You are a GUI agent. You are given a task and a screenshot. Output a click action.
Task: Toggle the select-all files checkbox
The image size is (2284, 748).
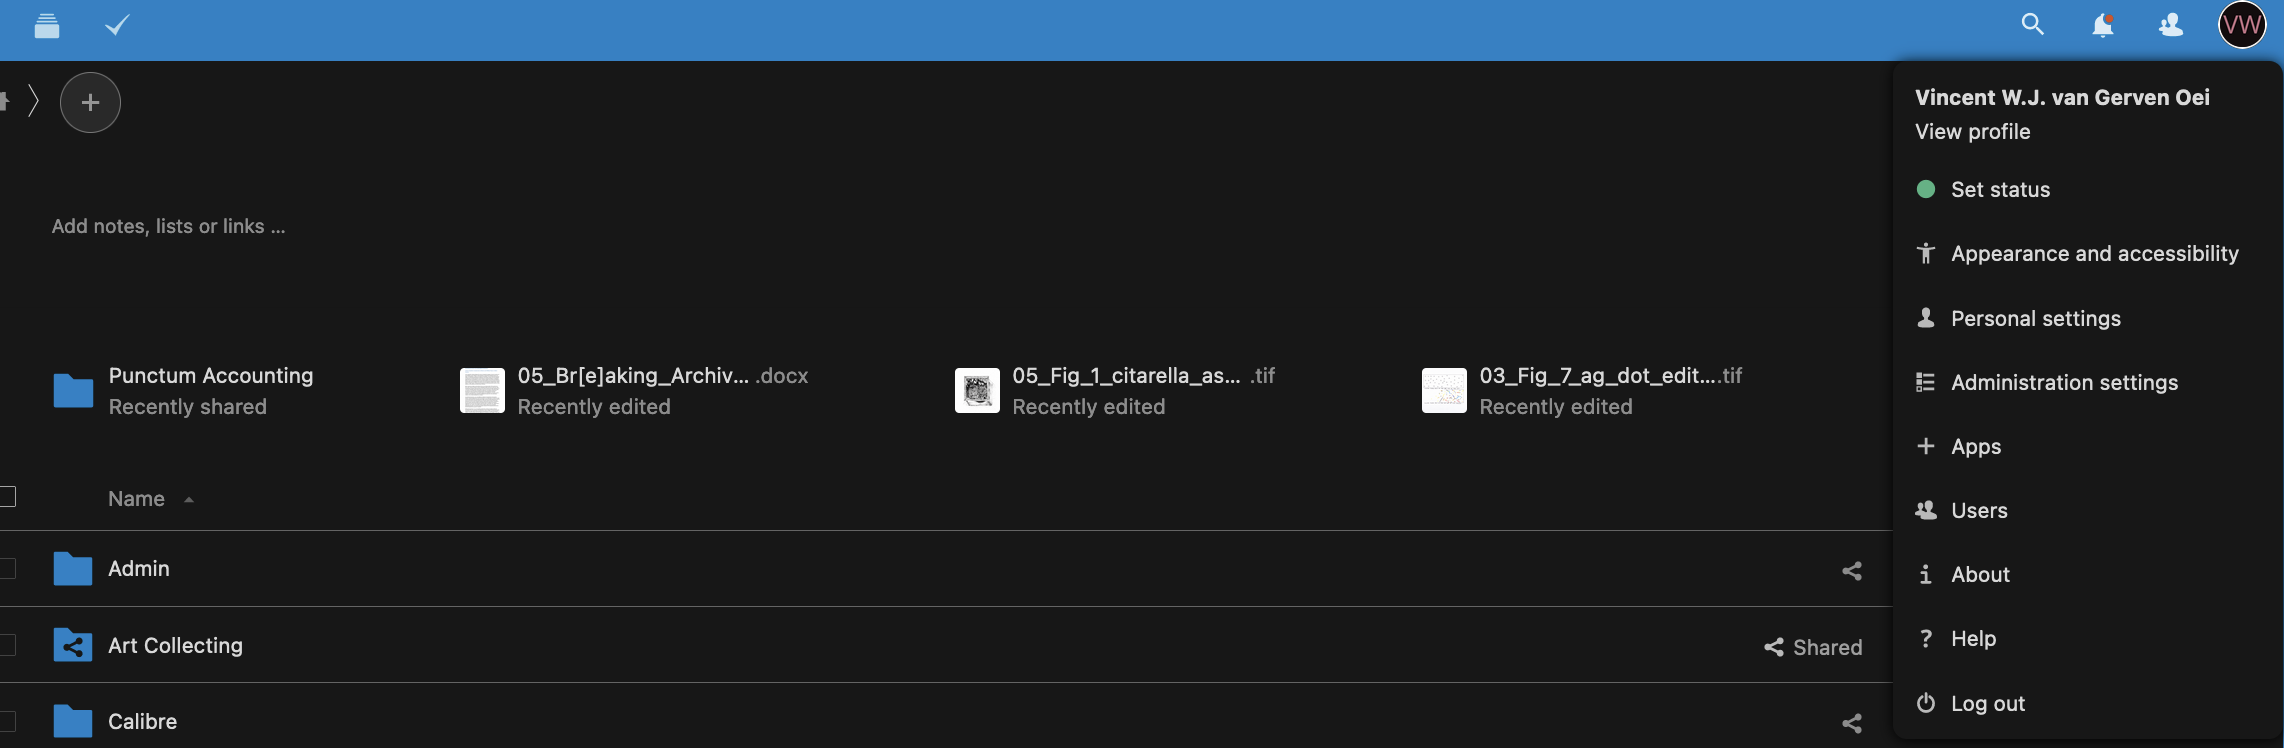tap(8, 497)
